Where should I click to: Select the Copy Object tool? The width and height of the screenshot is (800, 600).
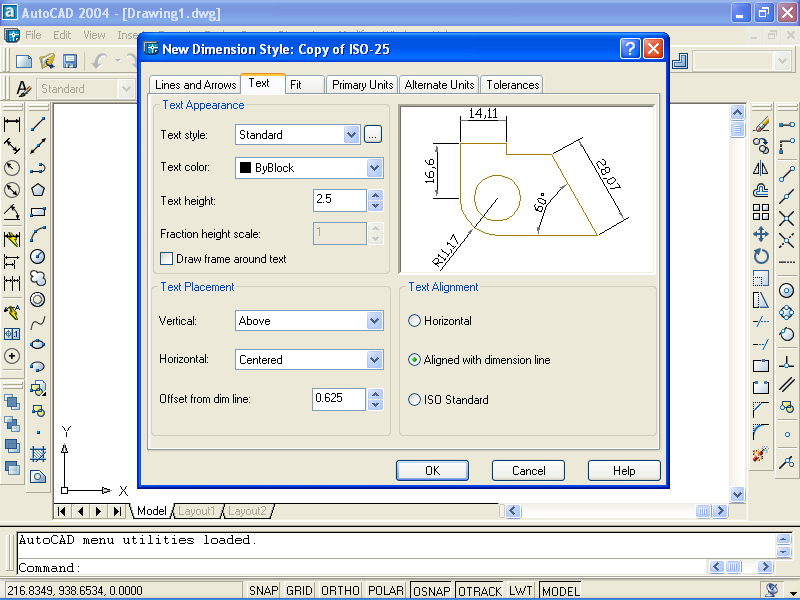[761, 146]
